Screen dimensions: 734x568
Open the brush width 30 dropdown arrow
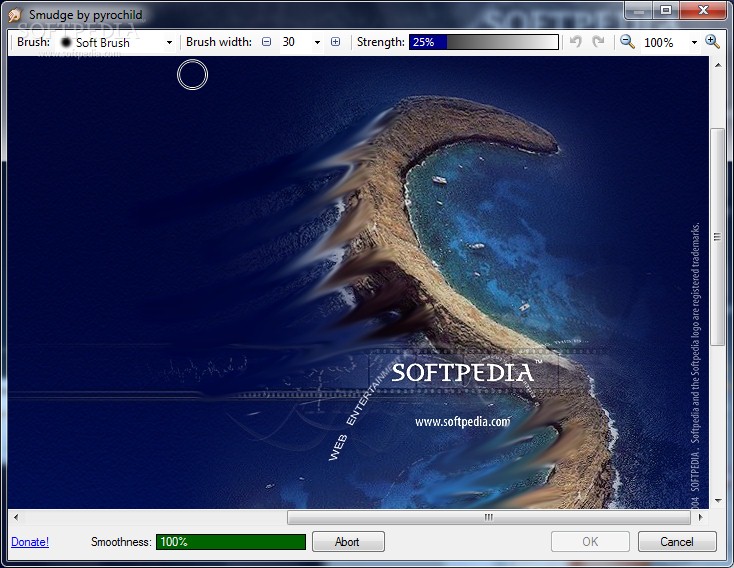[317, 43]
